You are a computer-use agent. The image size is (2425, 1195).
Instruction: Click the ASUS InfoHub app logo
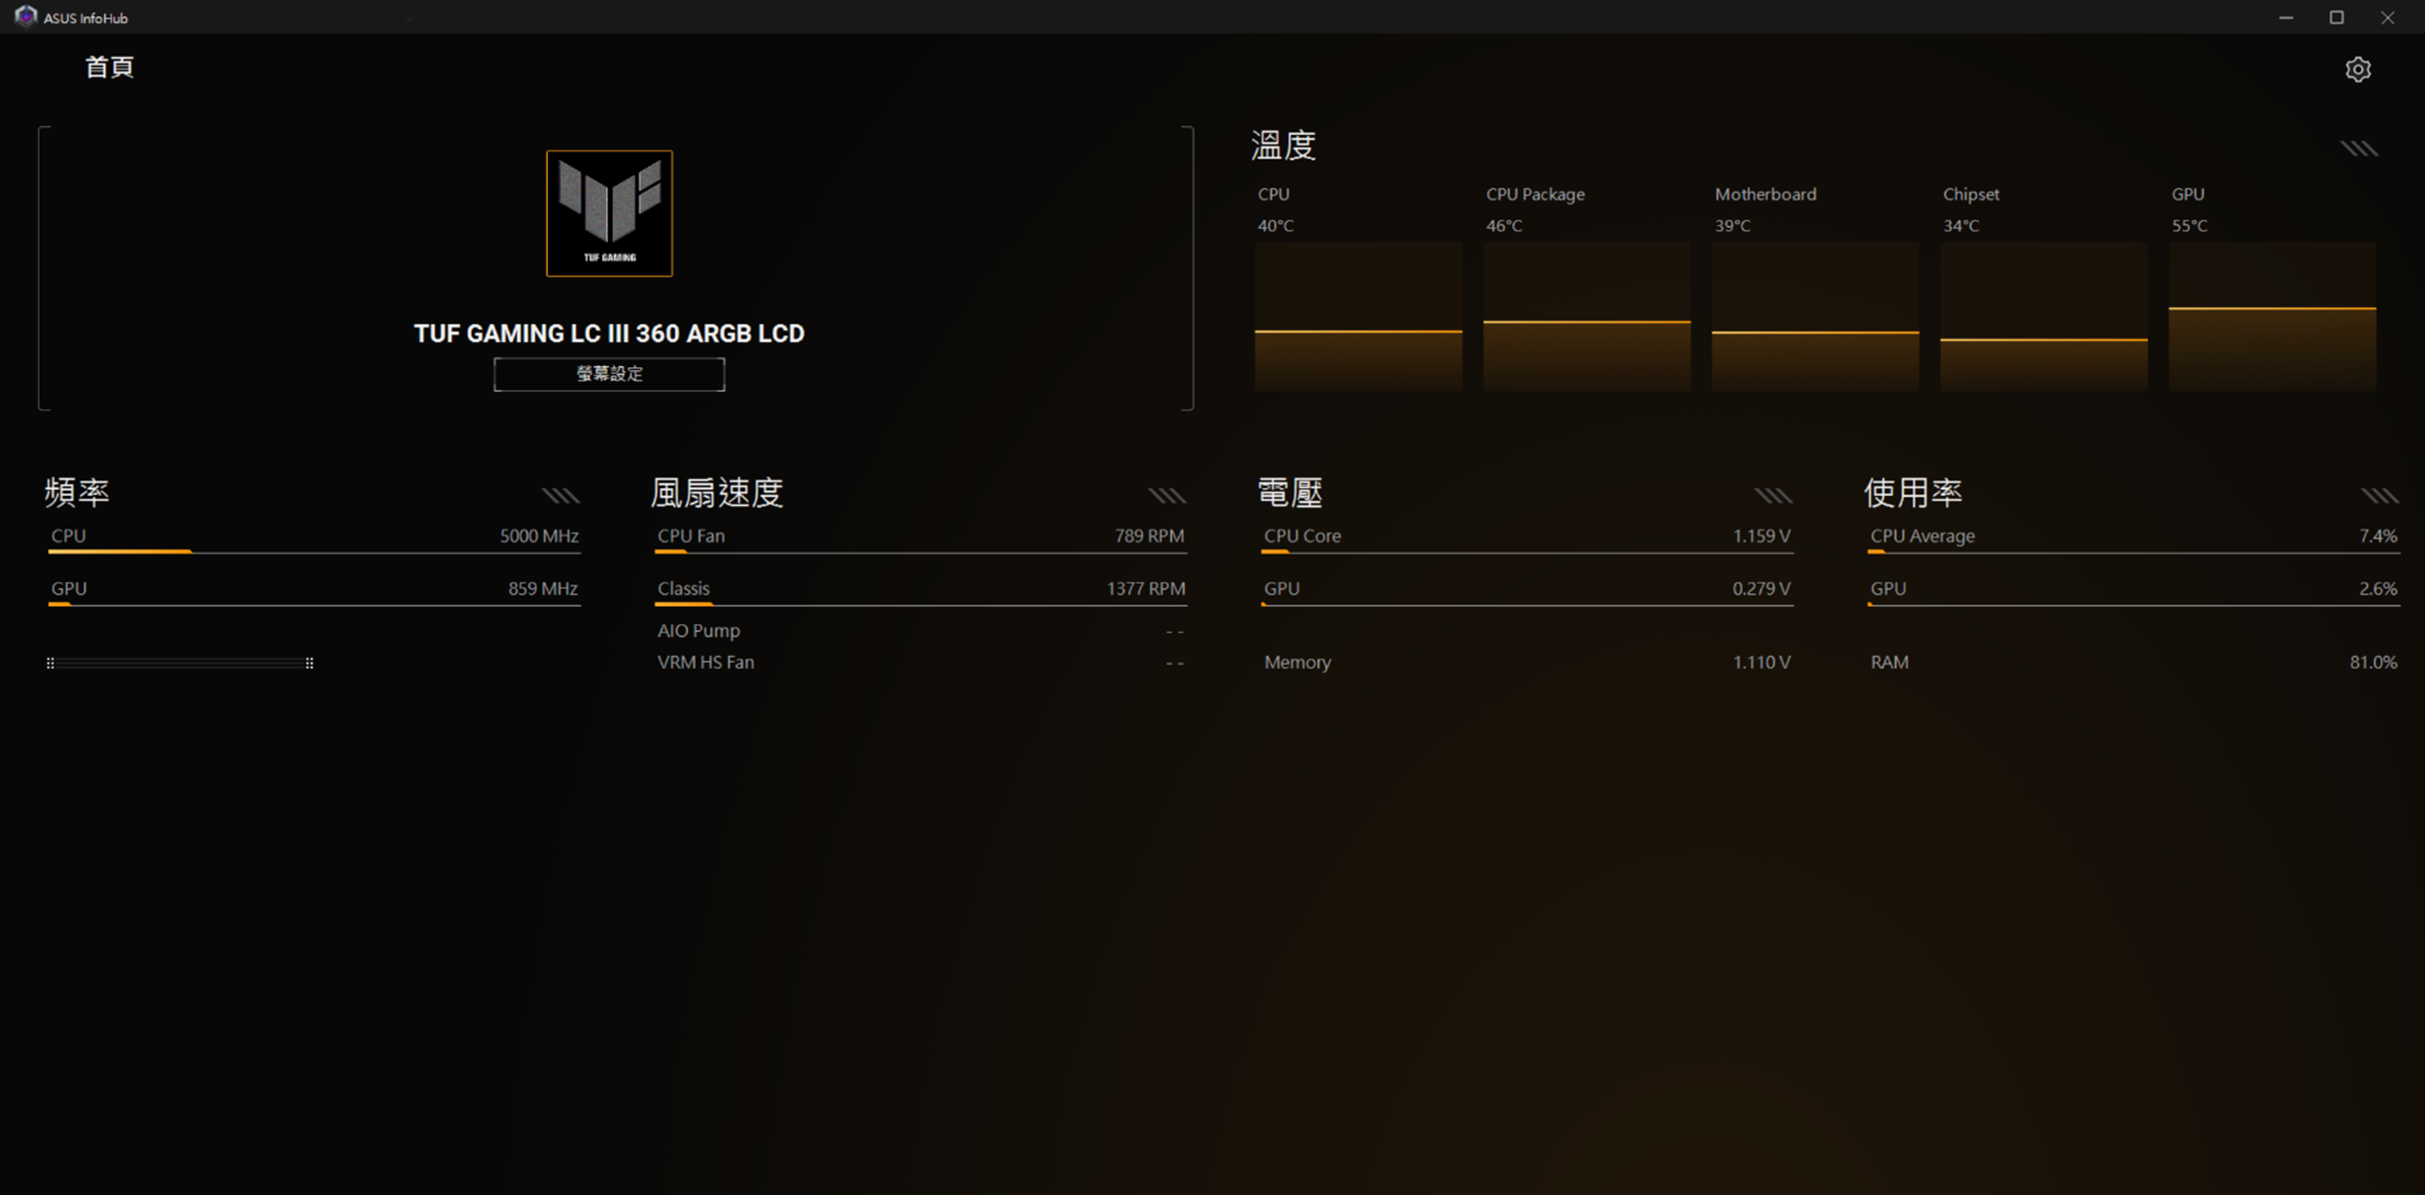pos(26,17)
